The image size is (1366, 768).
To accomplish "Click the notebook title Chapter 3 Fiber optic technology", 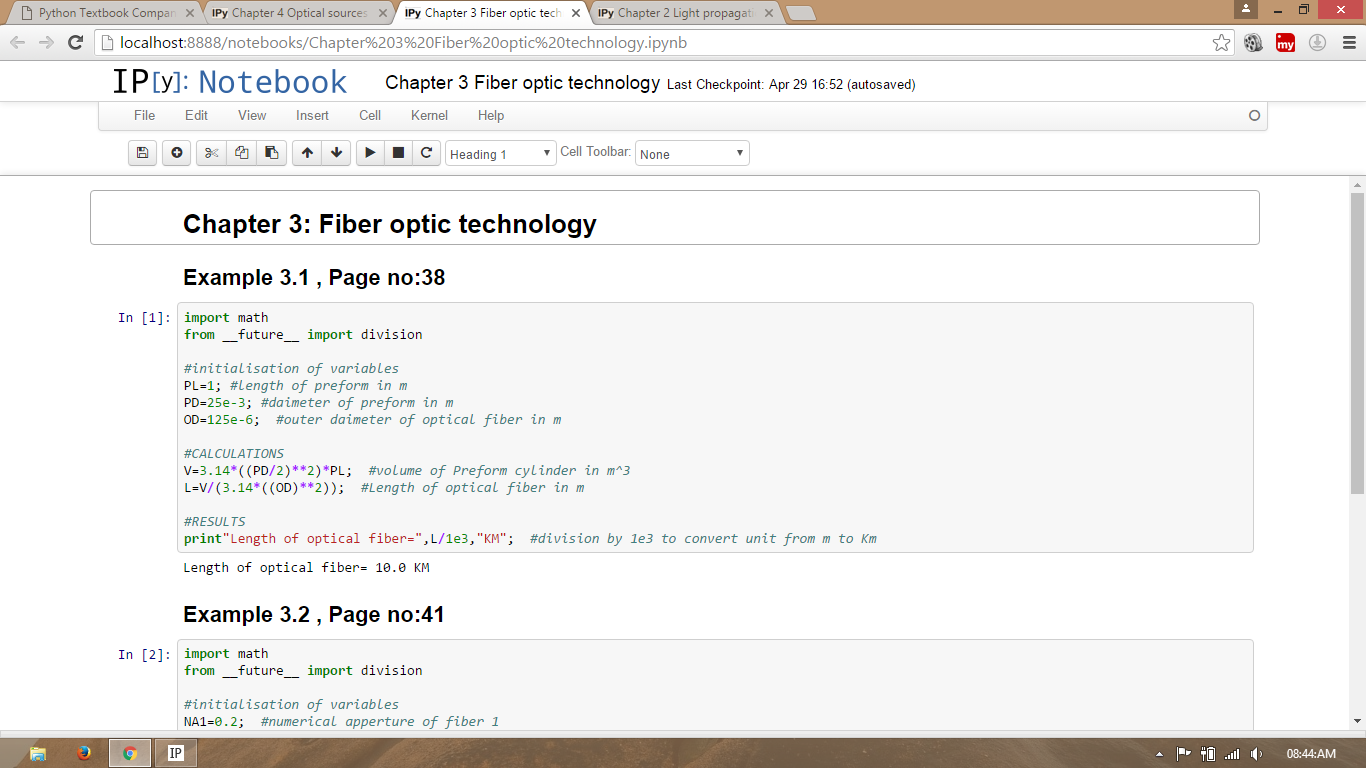I will (x=522, y=83).
